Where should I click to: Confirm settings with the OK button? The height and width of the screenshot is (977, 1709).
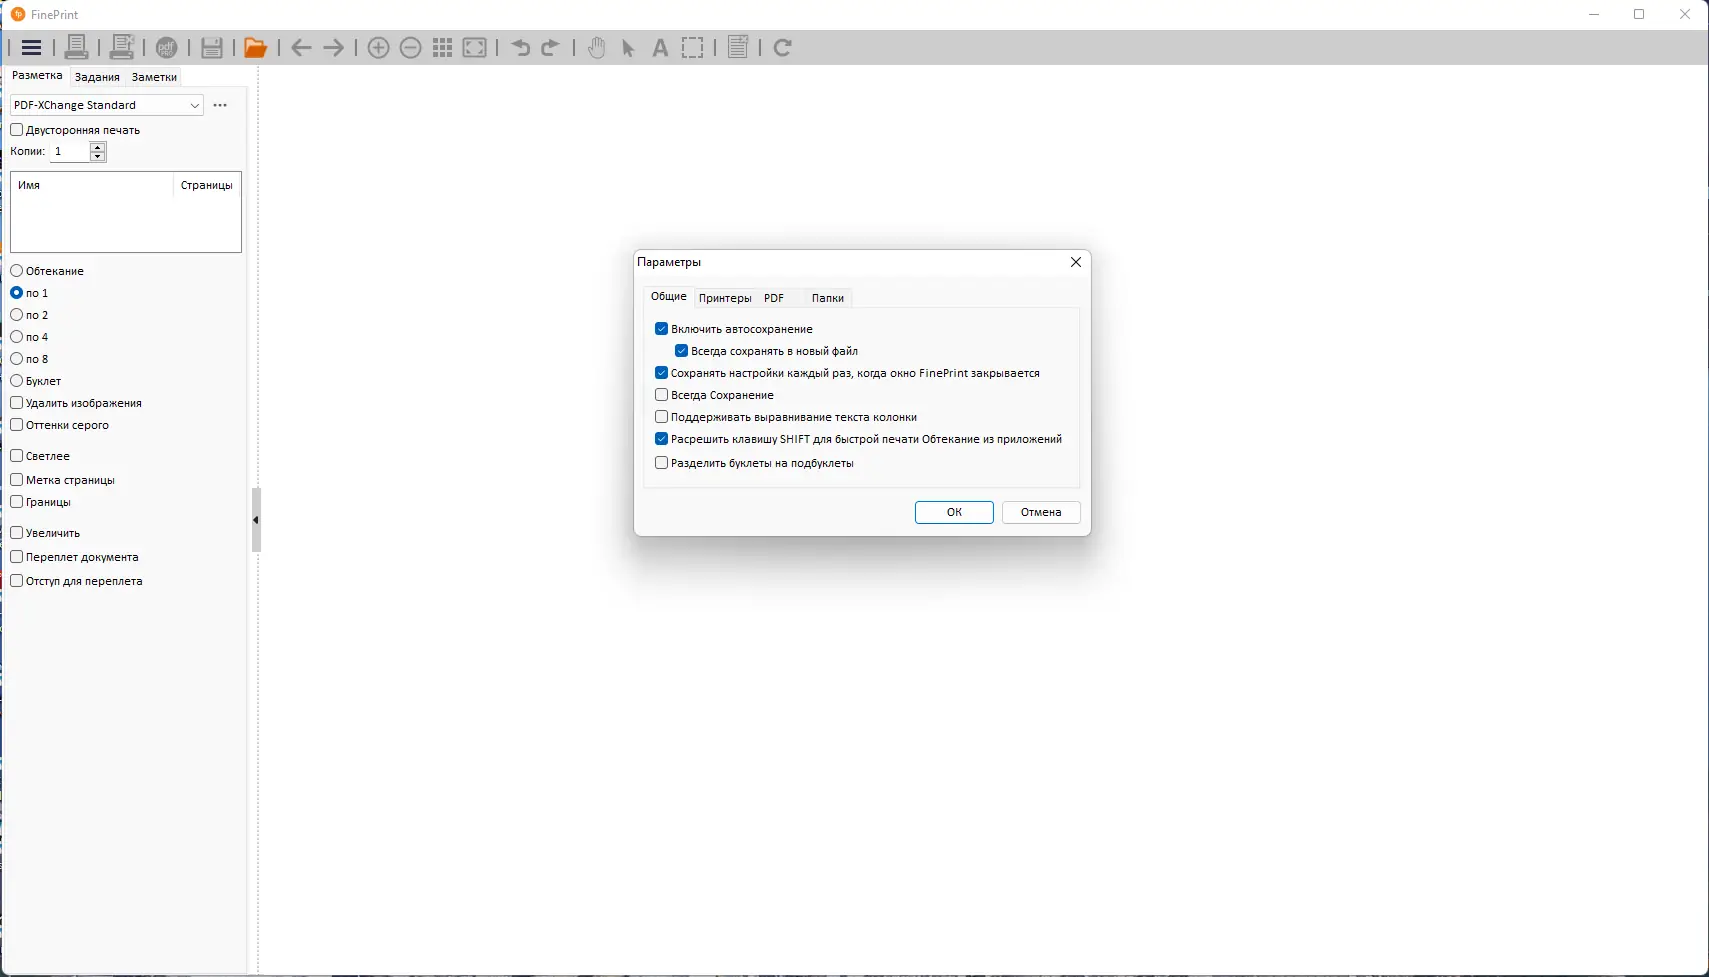952,512
